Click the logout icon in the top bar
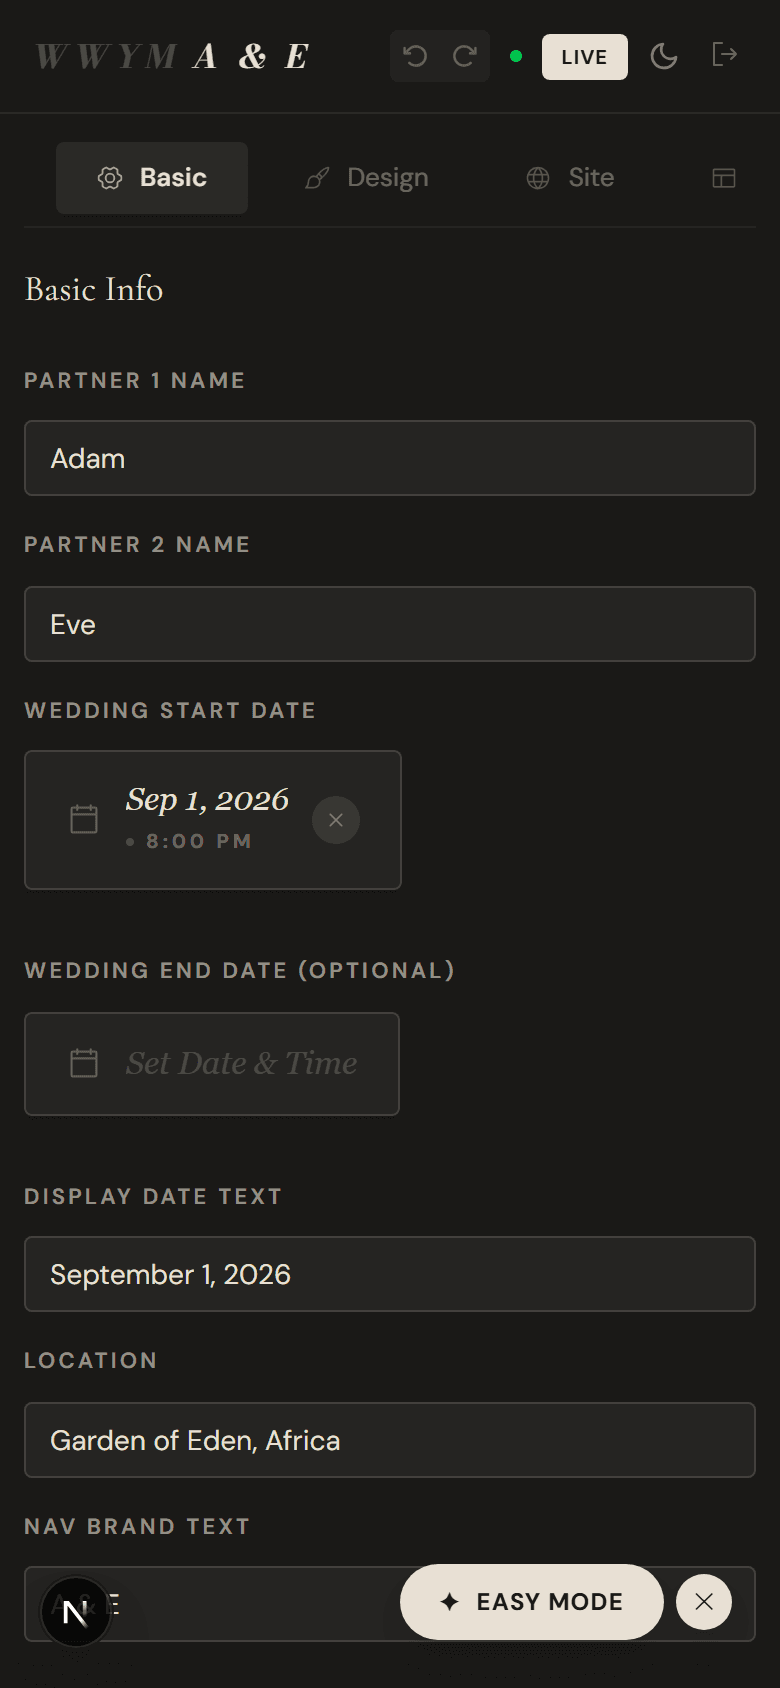Viewport: 780px width, 1688px height. (x=723, y=56)
